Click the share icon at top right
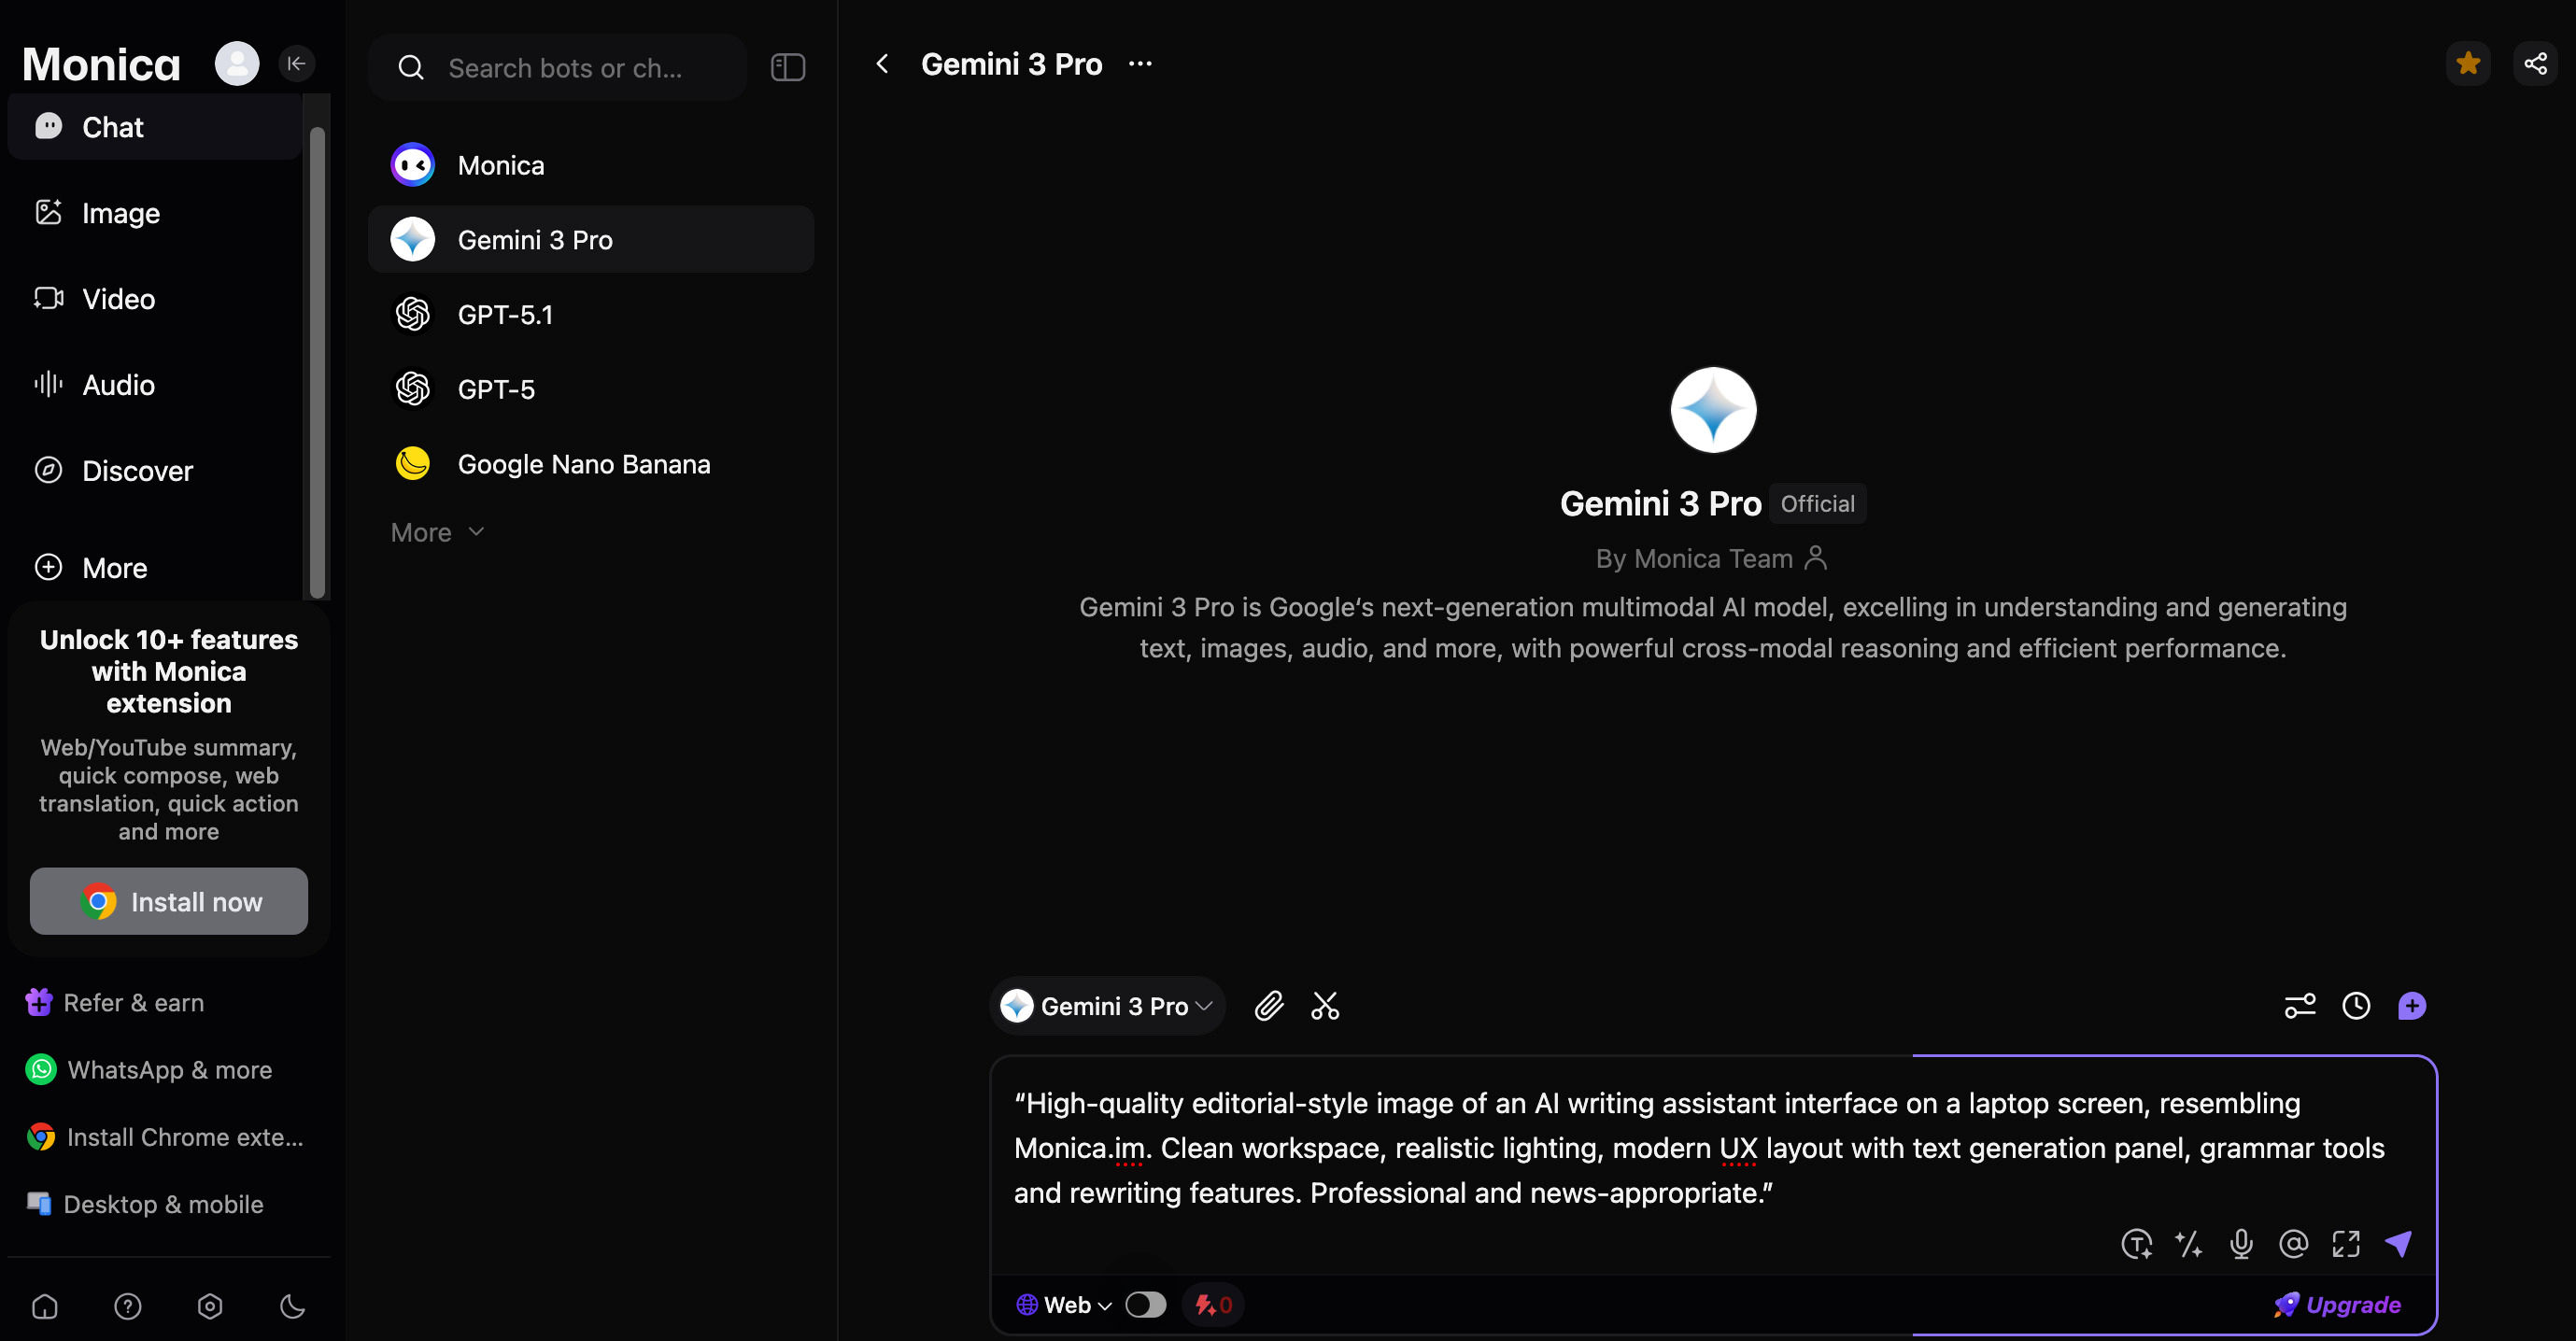 pyautogui.click(x=2535, y=64)
